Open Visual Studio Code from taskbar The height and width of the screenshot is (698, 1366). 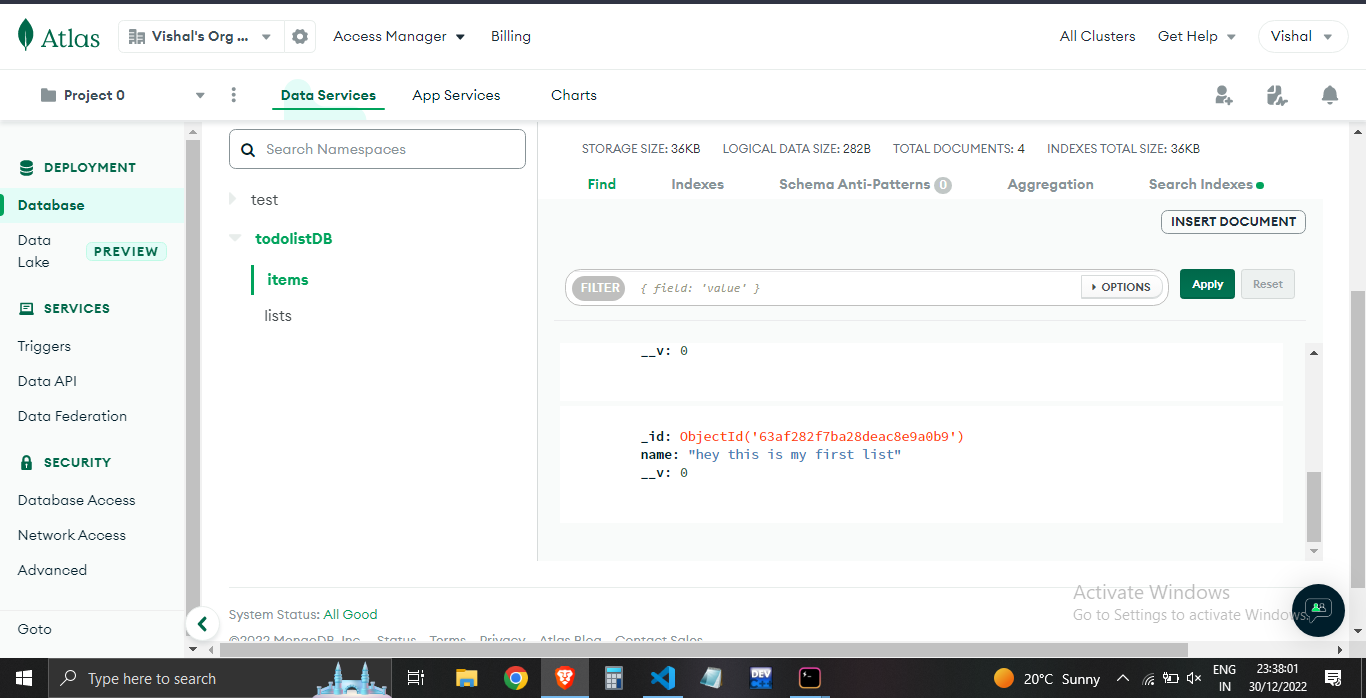(663, 678)
